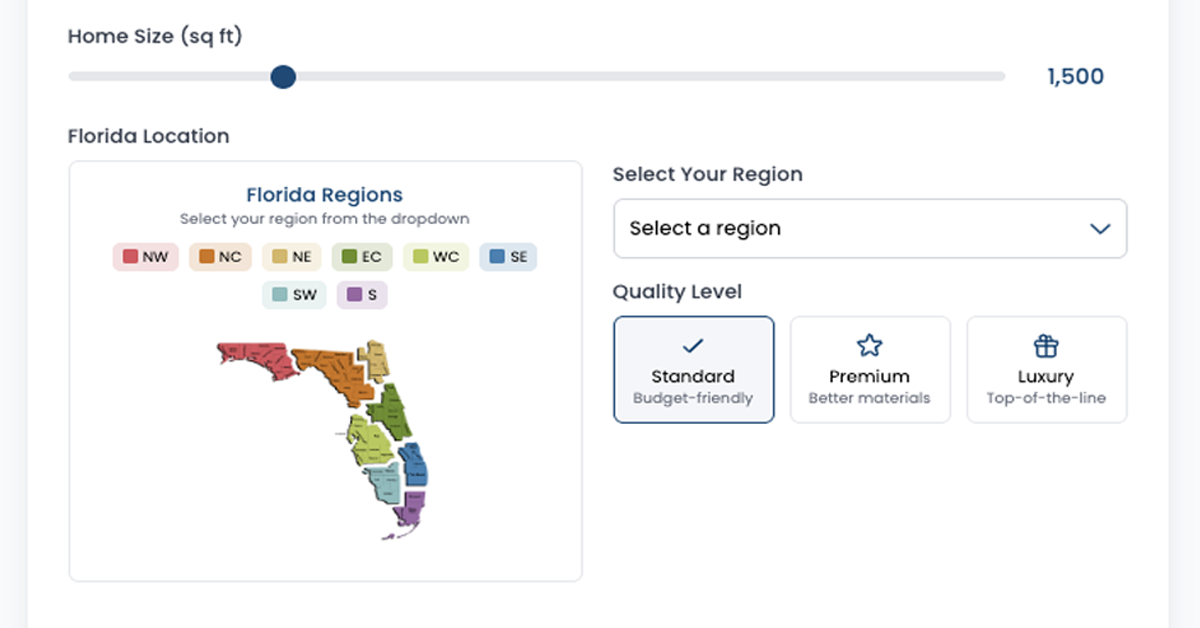Choose the Premium better materials option
This screenshot has width=1200, height=628.
(x=870, y=370)
